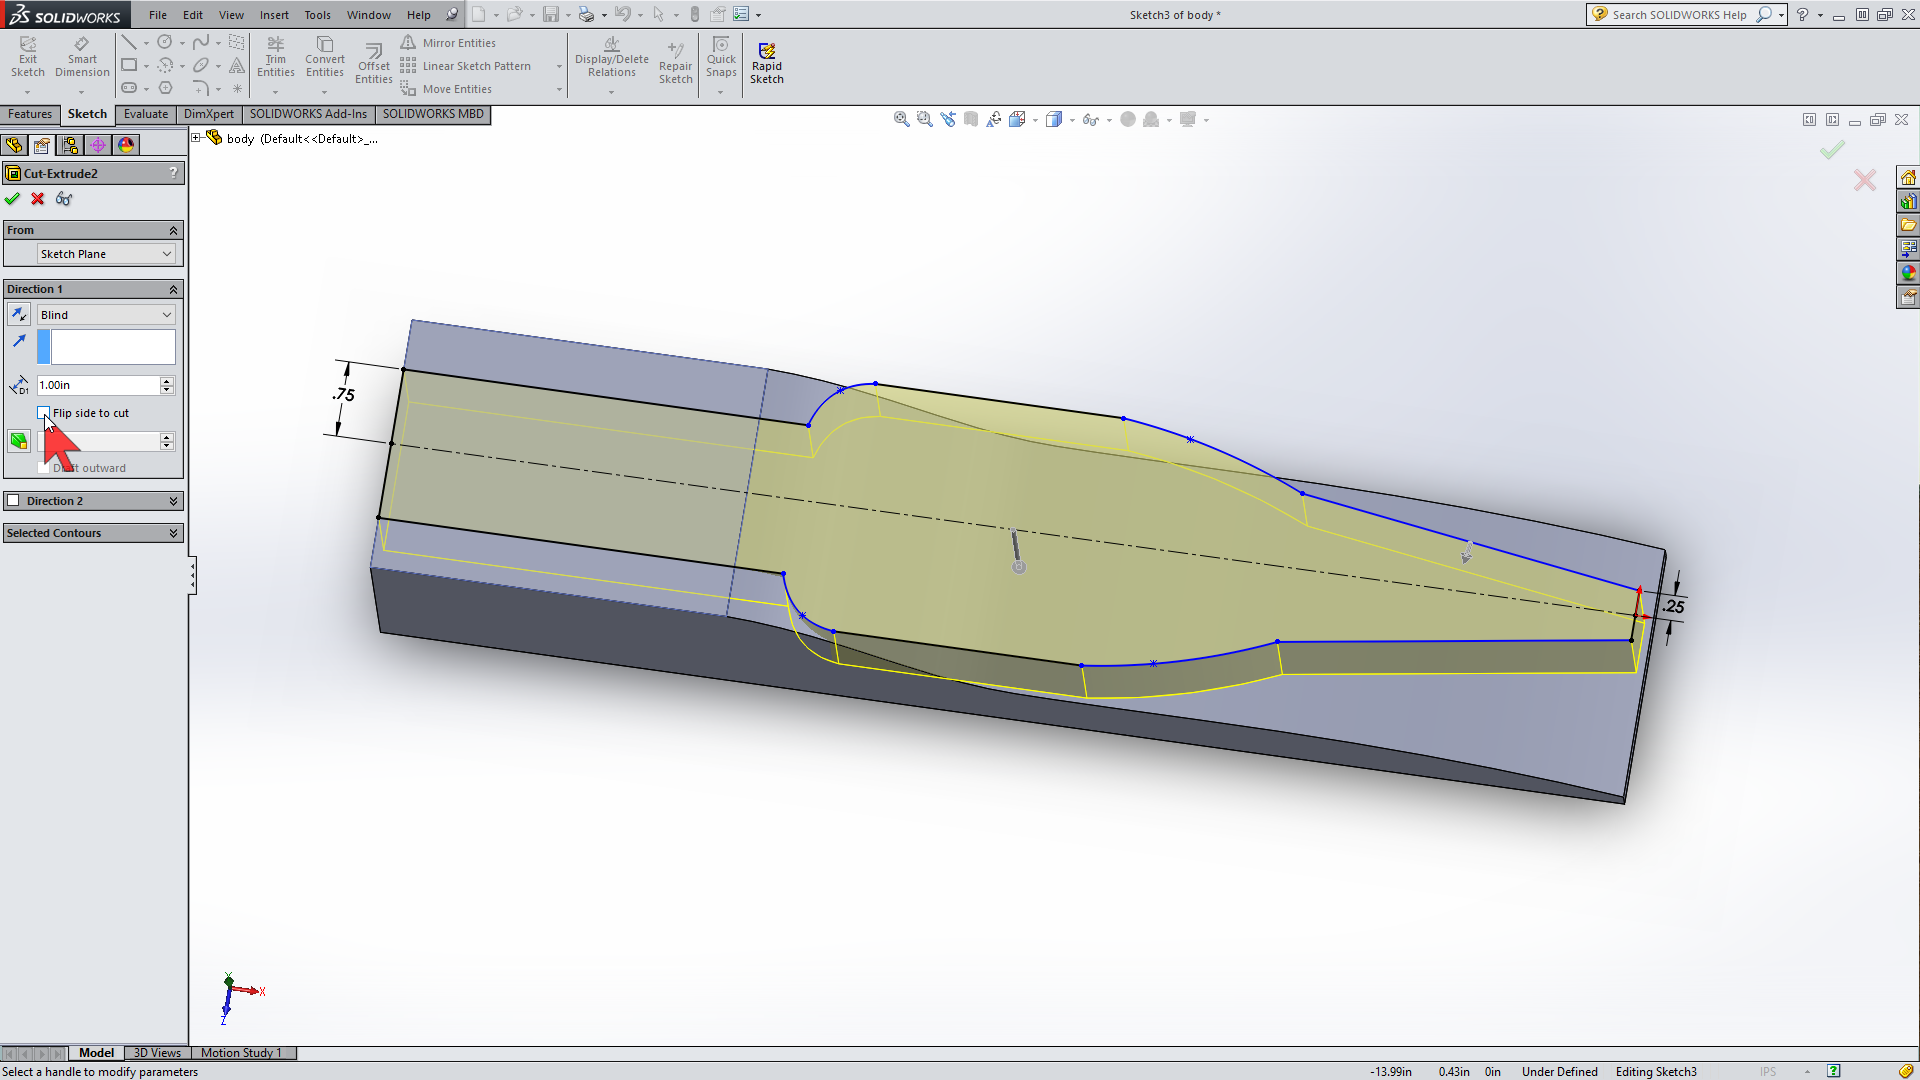This screenshot has height=1080, width=1920.
Task: Select the Straight Slot tool
Action: pos(129,88)
